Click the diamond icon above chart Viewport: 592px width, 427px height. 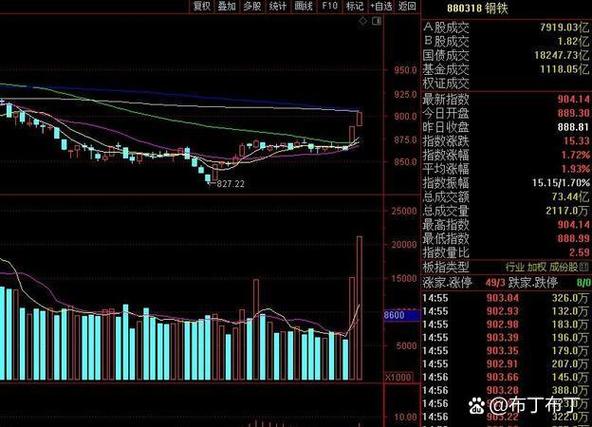362,22
